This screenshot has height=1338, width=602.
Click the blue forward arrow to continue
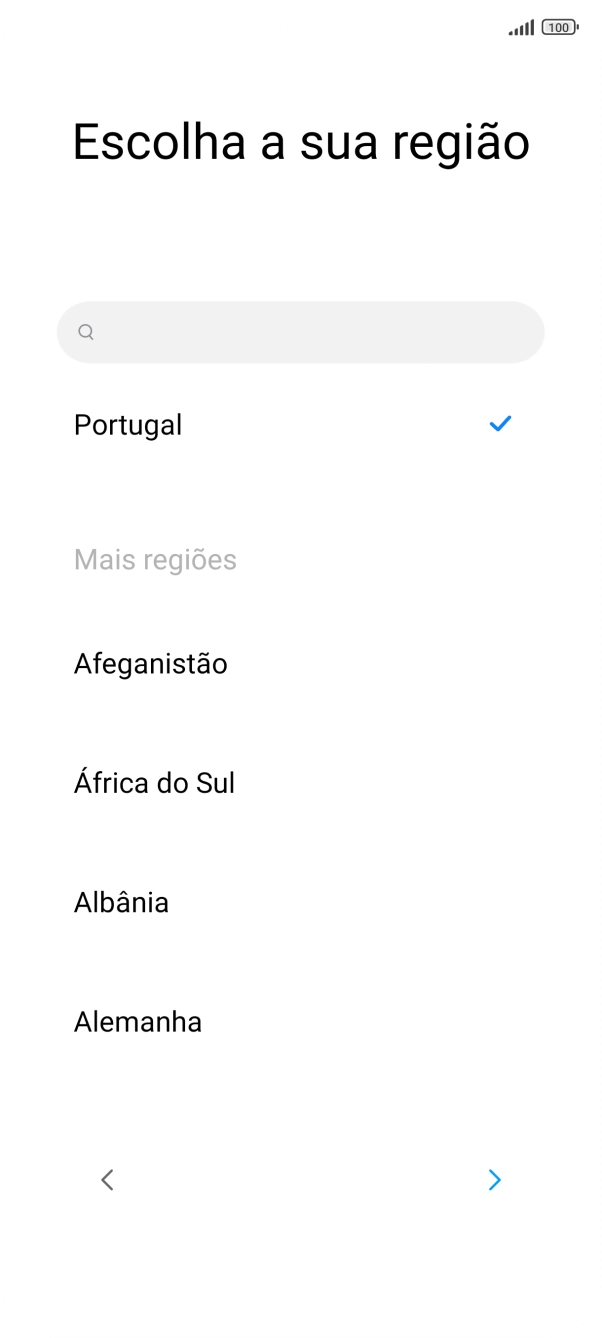495,1180
